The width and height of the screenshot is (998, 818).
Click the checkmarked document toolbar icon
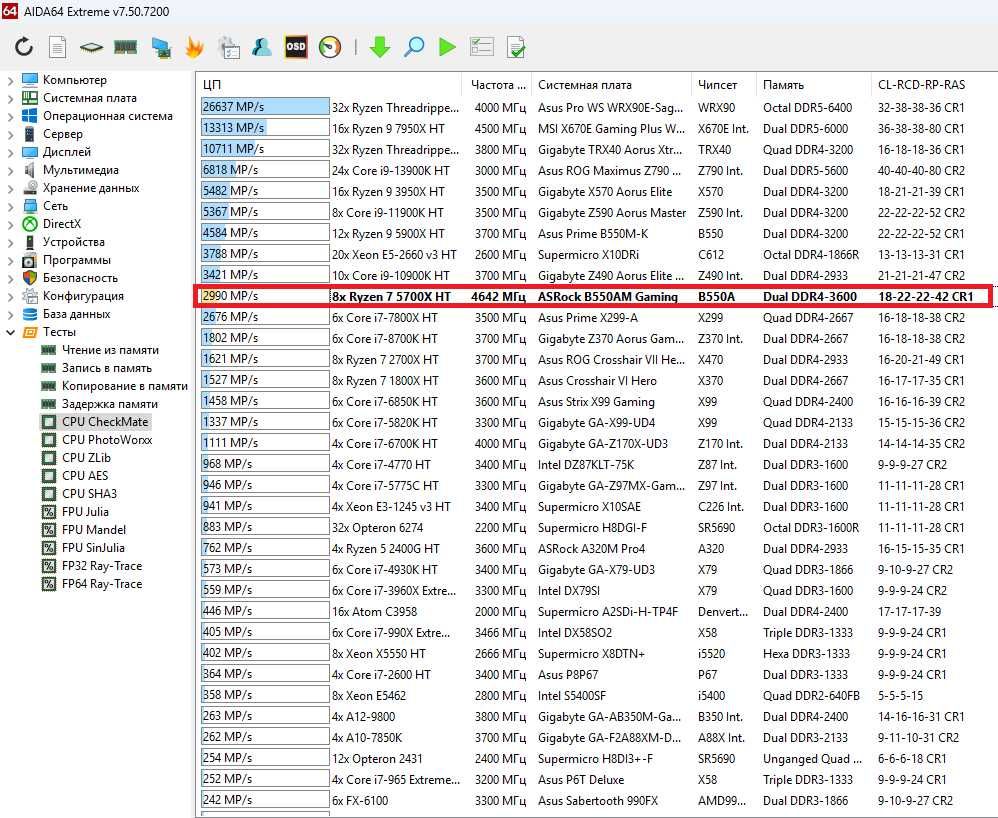click(516, 46)
